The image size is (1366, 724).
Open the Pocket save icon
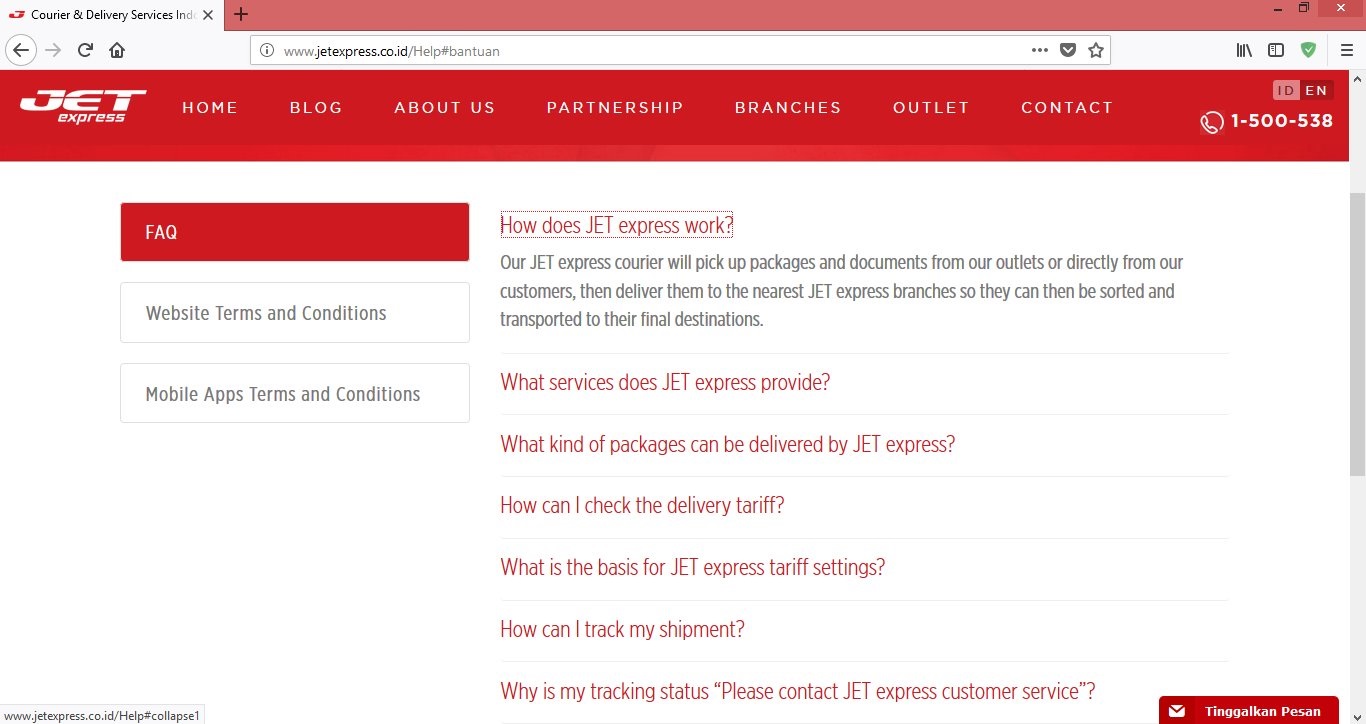tap(1068, 50)
